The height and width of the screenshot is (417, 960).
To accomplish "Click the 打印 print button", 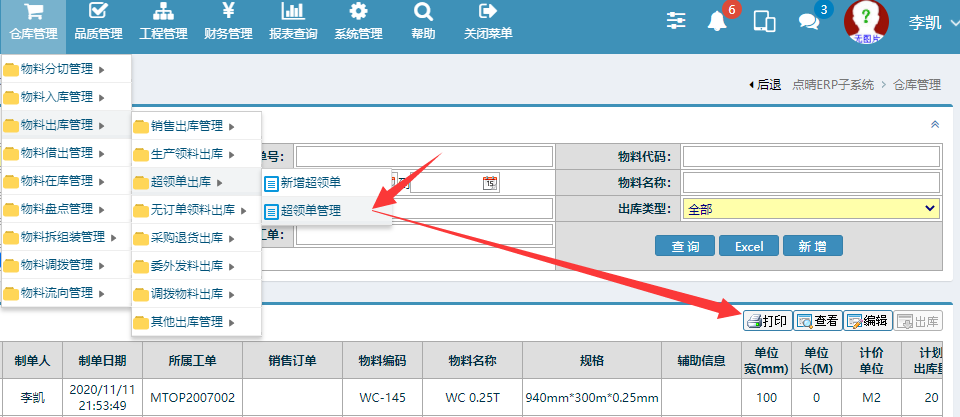I will [767, 321].
